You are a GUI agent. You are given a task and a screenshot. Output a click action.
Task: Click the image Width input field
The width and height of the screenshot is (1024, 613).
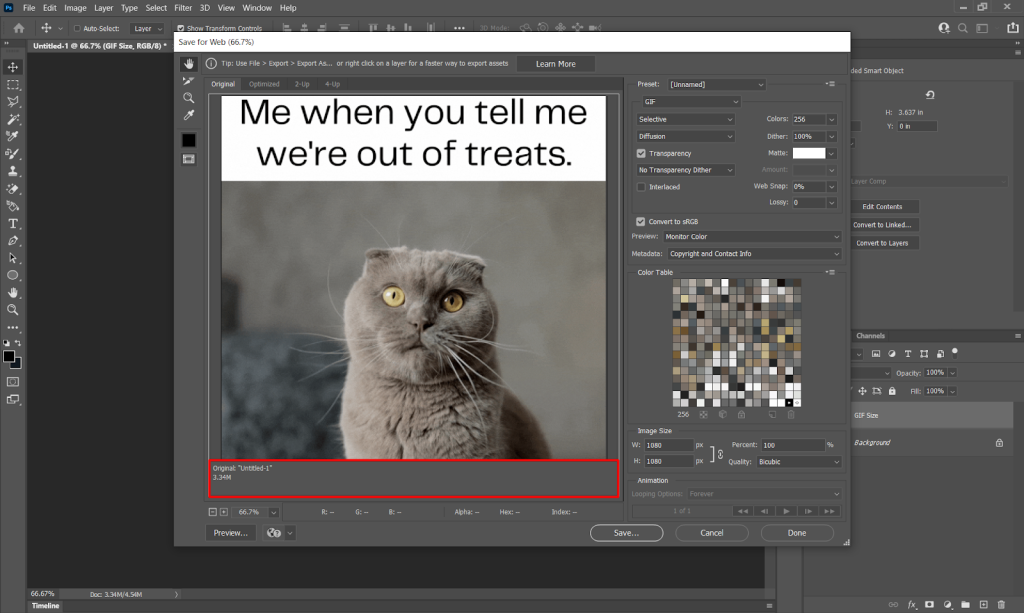(x=669, y=445)
